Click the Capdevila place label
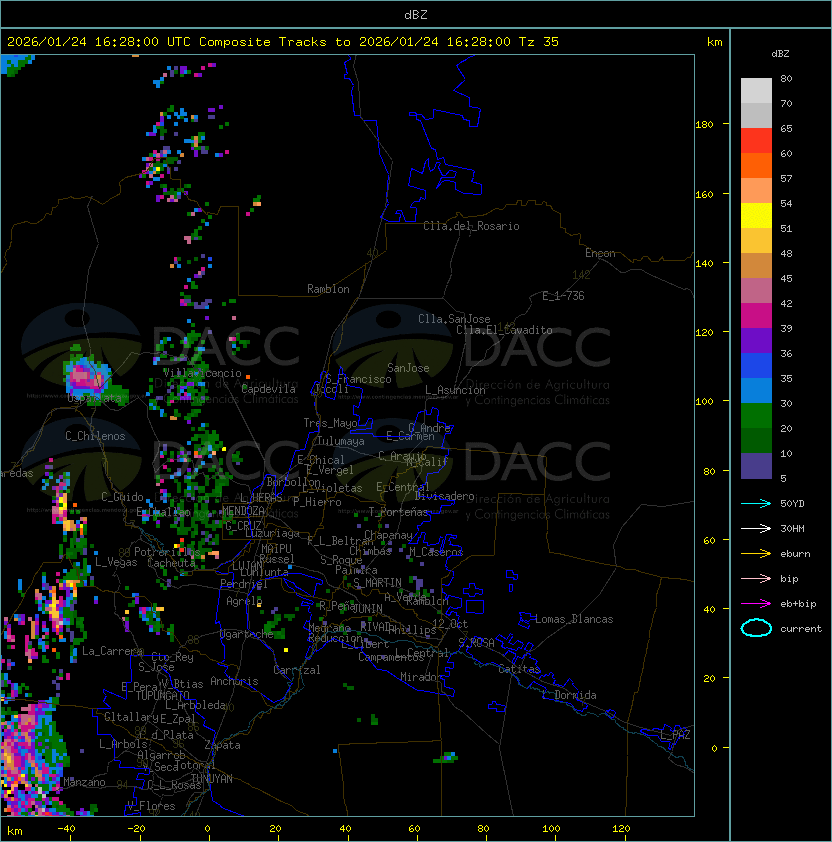The height and width of the screenshot is (842, 832). click(x=268, y=389)
